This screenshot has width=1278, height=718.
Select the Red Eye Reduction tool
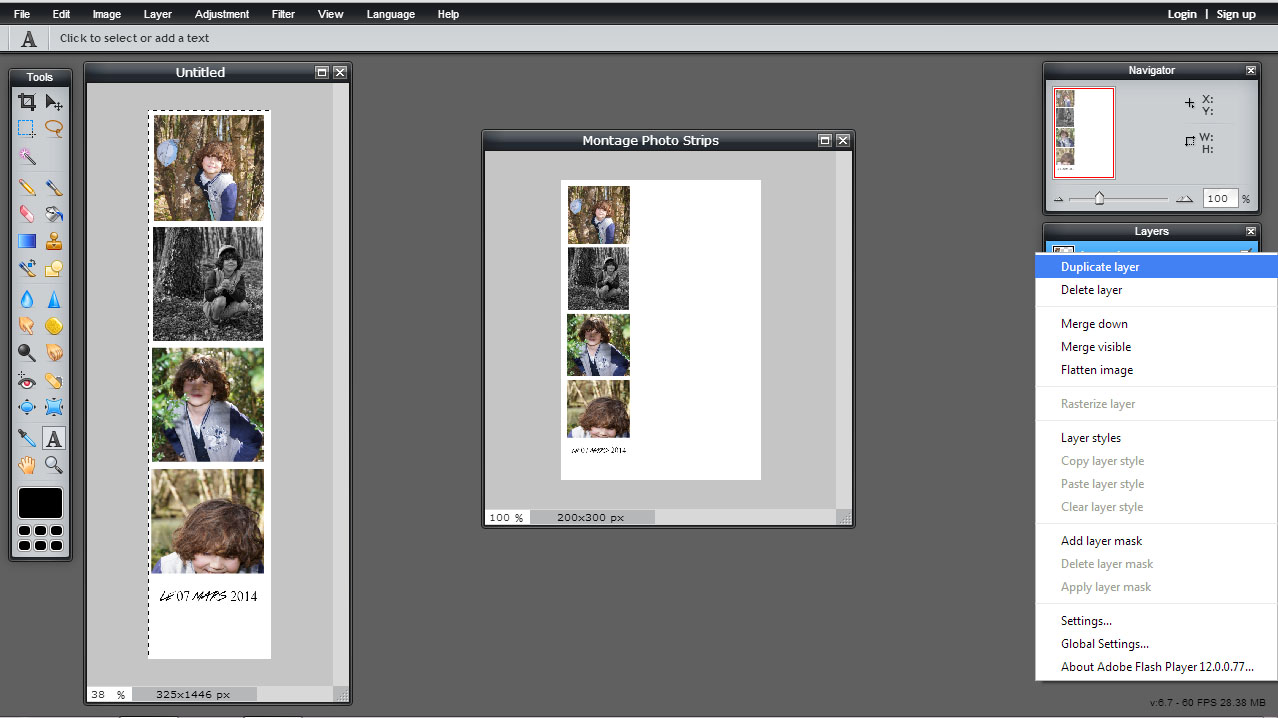tap(27, 381)
